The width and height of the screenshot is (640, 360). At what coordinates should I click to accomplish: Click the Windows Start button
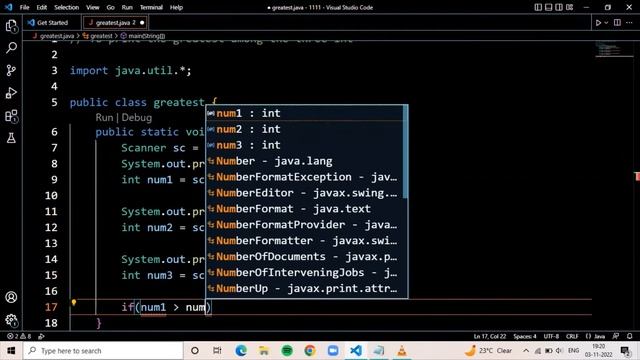tap(11, 351)
